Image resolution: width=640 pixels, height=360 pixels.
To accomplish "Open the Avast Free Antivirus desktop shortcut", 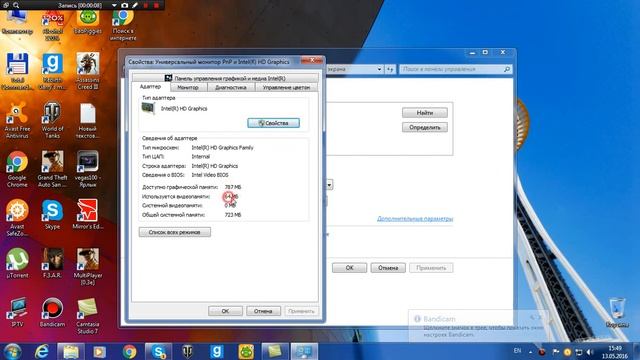I will coord(17,120).
